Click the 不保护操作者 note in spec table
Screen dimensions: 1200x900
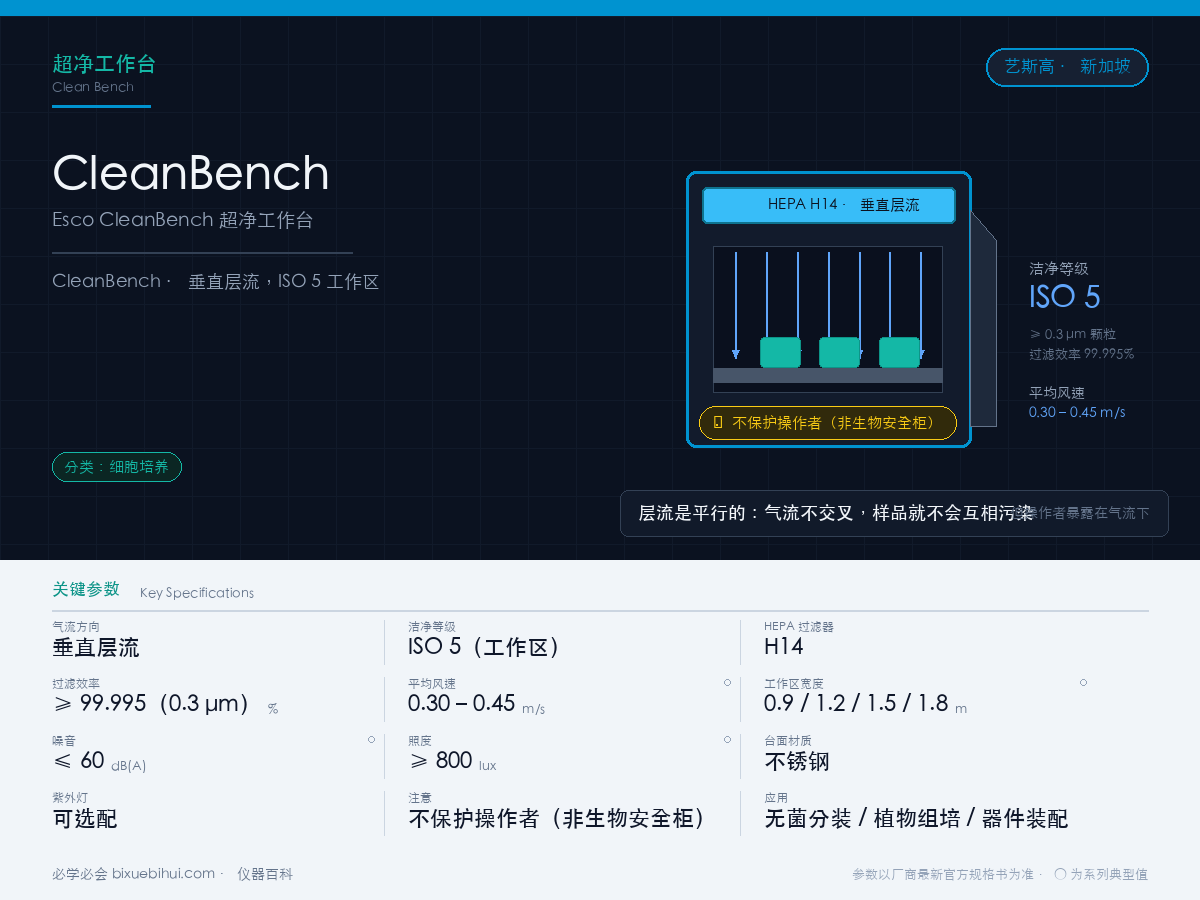[557, 818]
